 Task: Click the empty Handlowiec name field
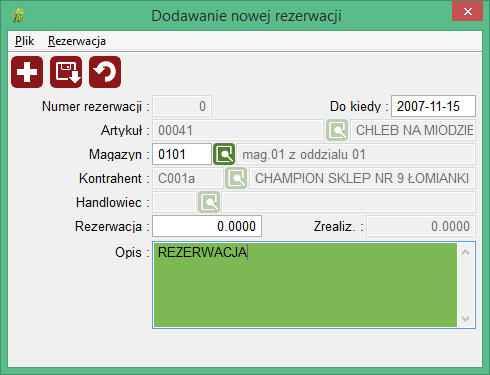pos(348,202)
